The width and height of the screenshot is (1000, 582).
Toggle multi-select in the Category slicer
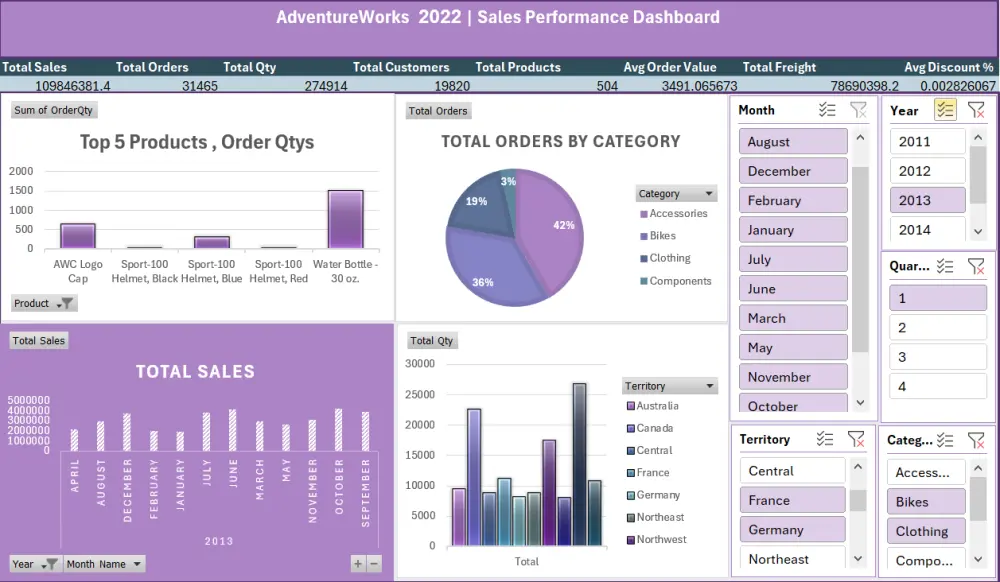945,440
